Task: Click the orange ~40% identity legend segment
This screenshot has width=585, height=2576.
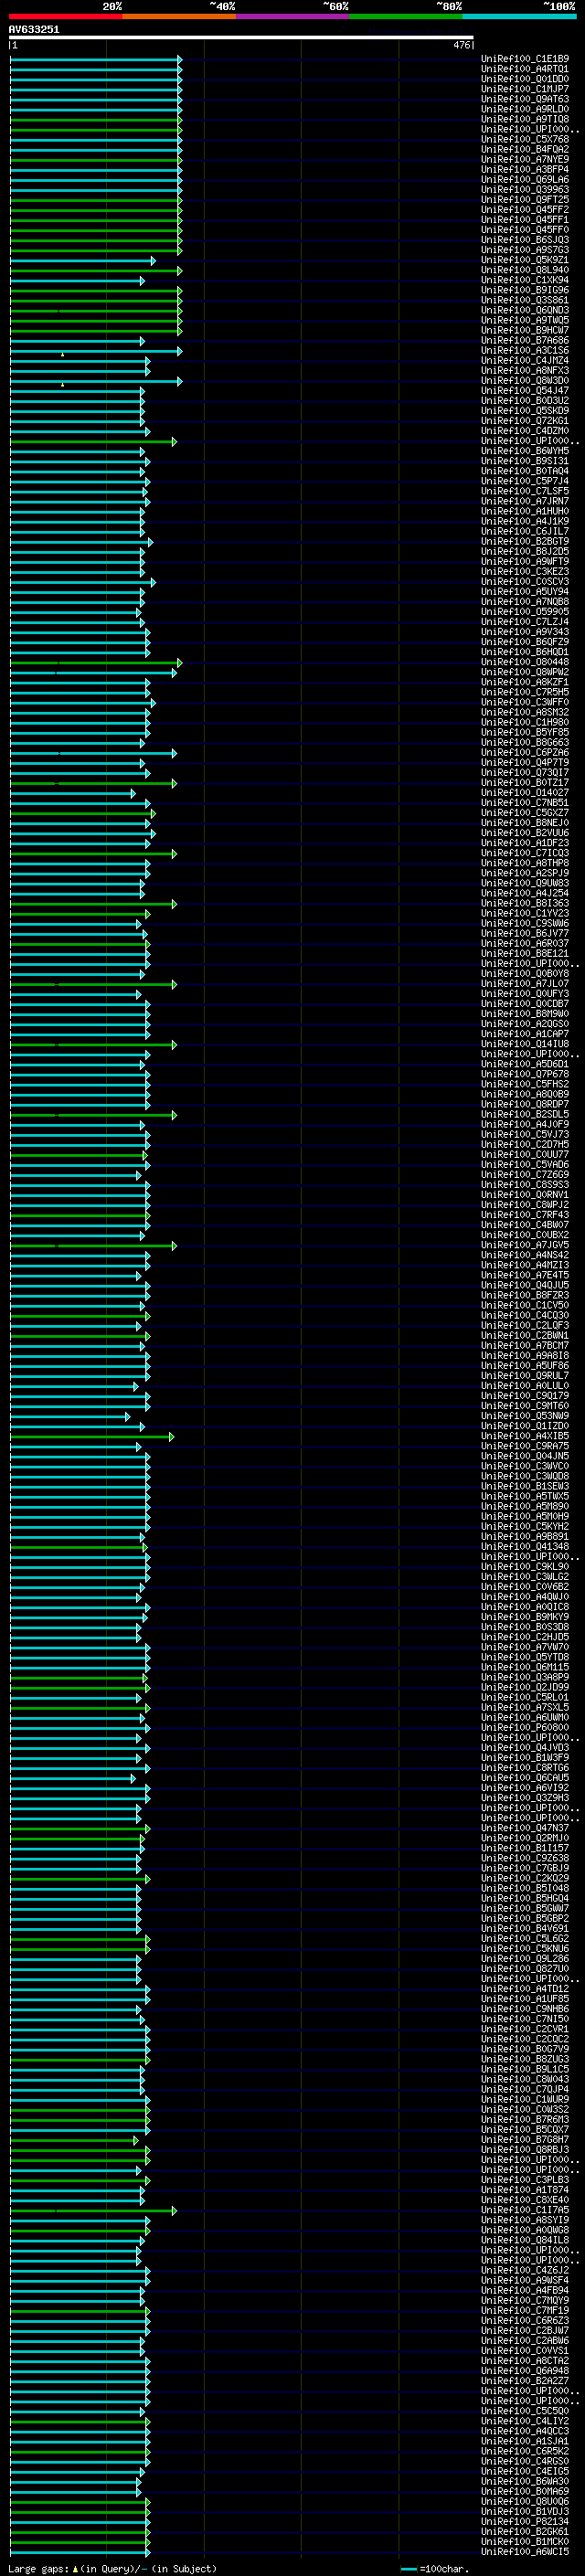Action: point(179,16)
